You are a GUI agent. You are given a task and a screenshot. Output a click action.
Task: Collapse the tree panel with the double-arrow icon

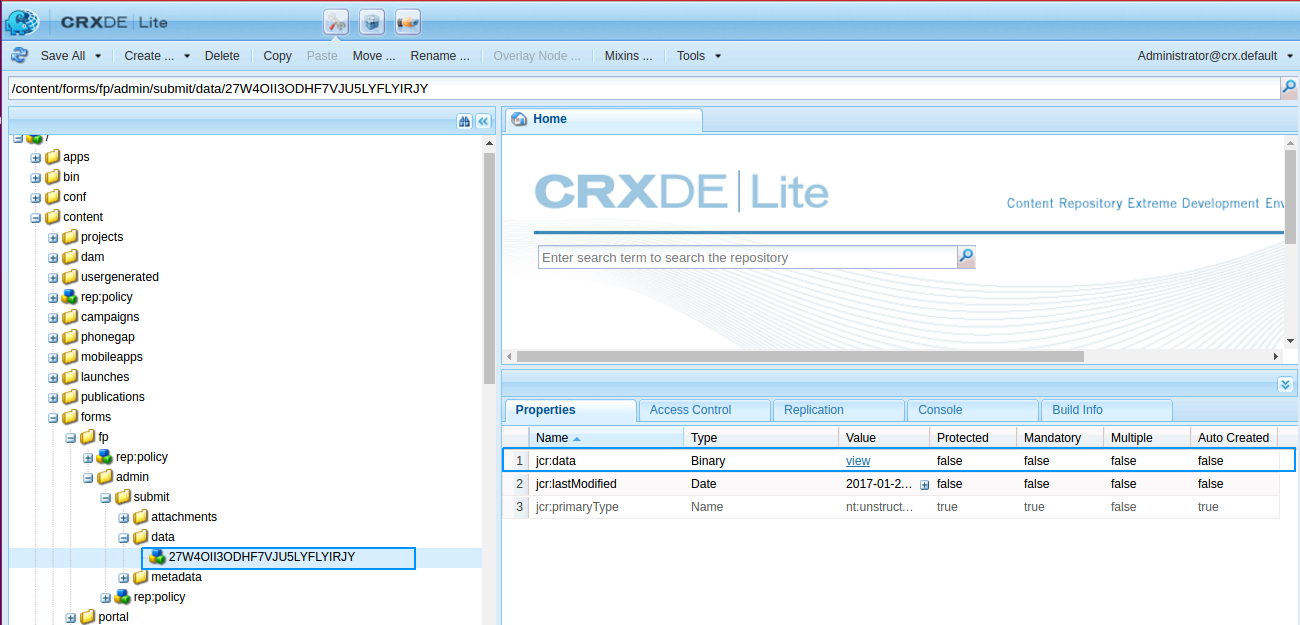point(483,121)
